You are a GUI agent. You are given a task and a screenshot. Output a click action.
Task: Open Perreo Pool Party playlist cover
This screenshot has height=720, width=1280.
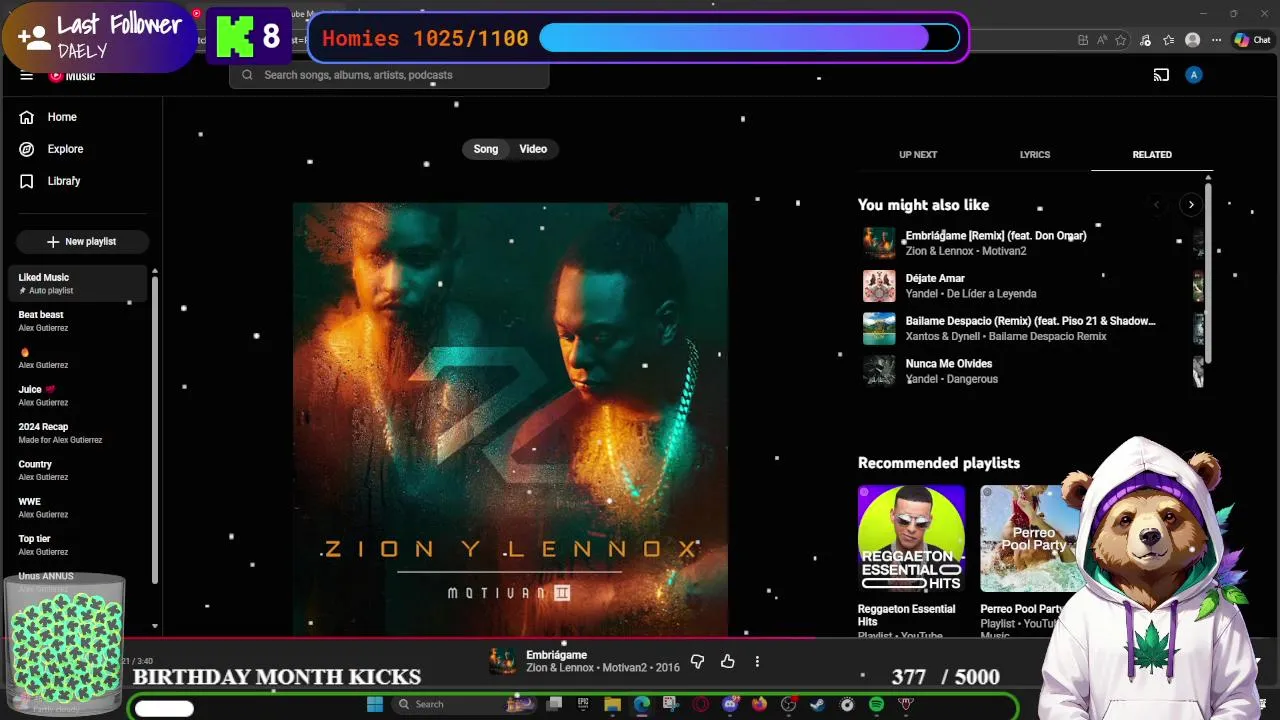pos(1030,539)
